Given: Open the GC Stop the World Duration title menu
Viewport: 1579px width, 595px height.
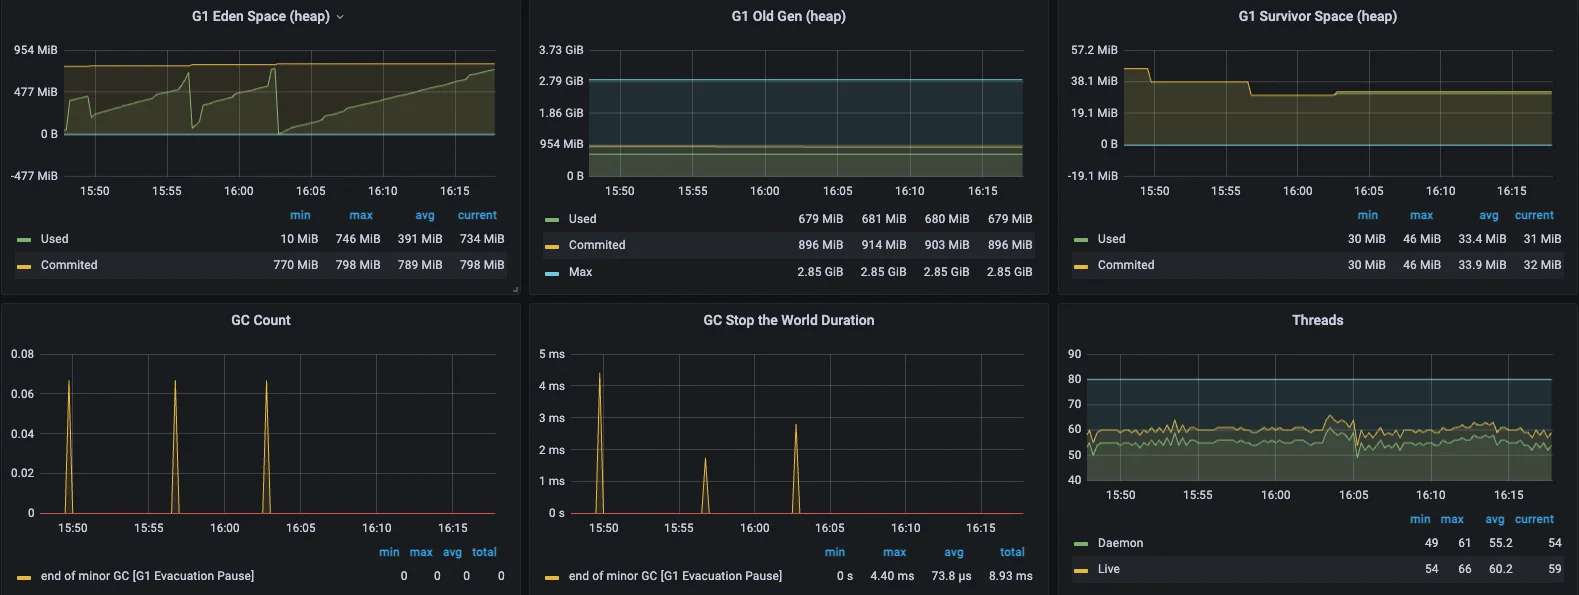Looking at the screenshot, I should (x=788, y=320).
